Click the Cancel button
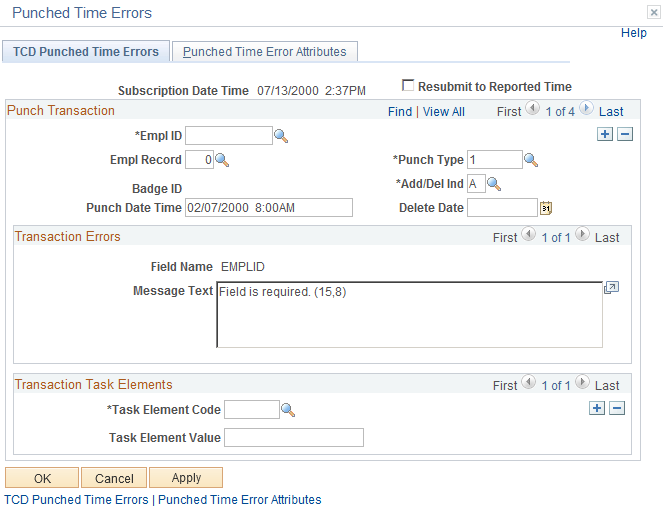 pos(114,478)
